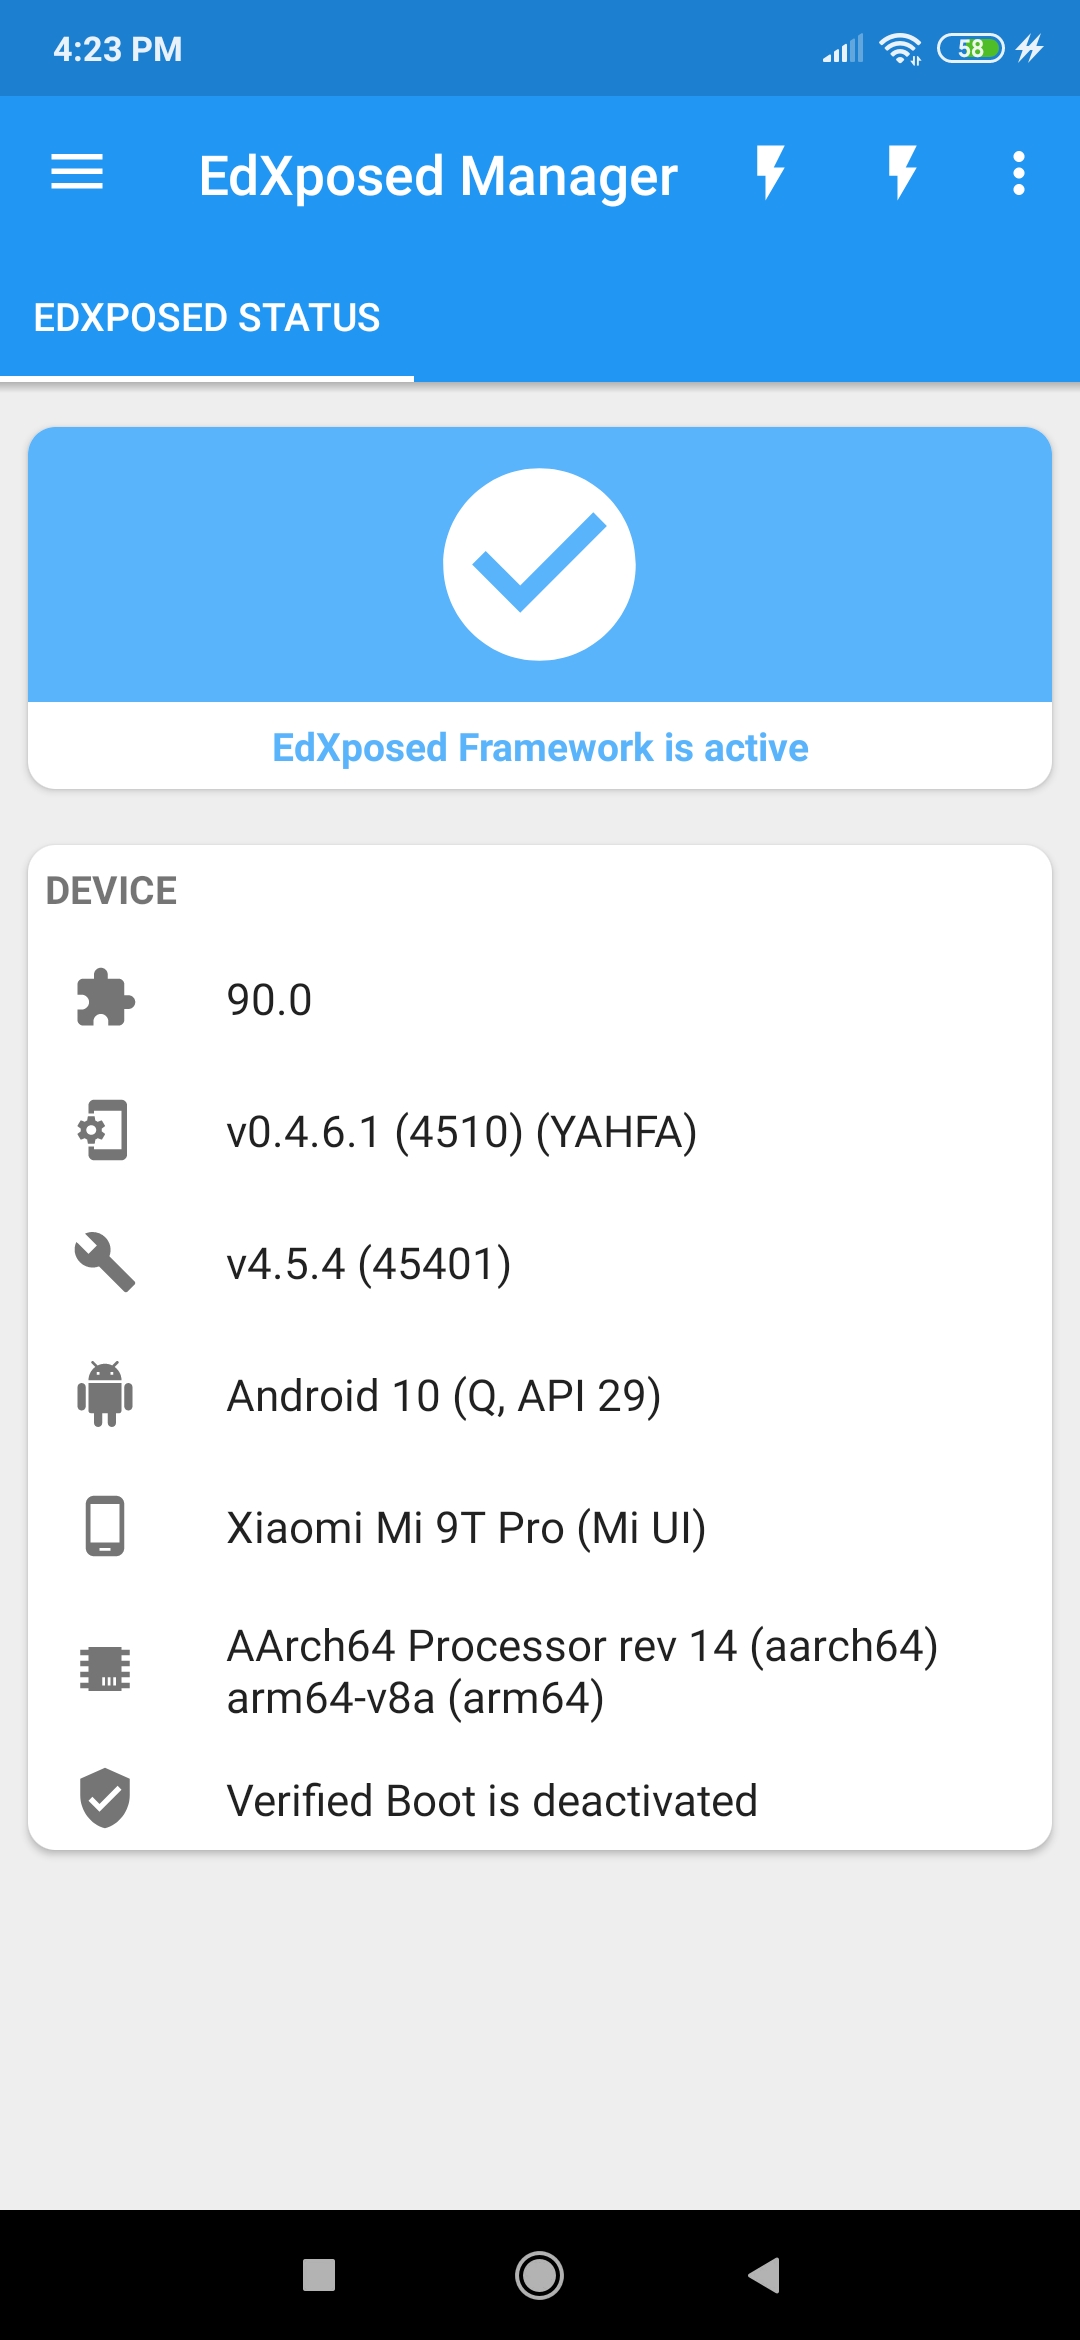The width and height of the screenshot is (1080, 2340).
Task: Tap the shield Verified Boot icon
Action: [x=105, y=1798]
